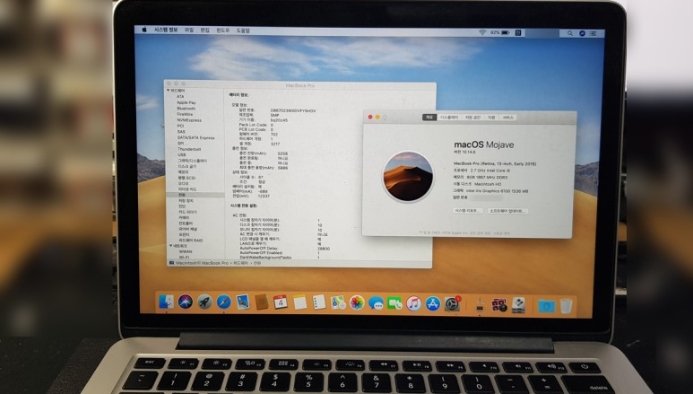Click the Wi-Fi status icon

pos(483,33)
